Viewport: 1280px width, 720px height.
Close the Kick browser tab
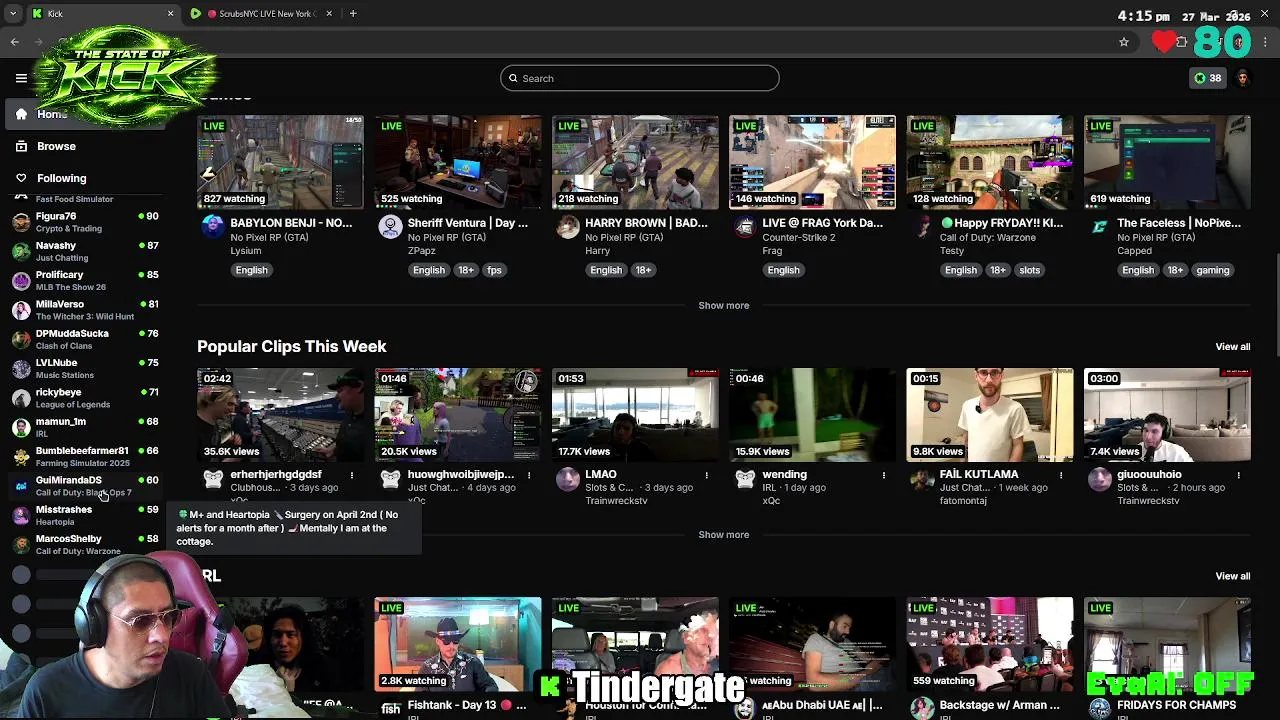pyautogui.click(x=170, y=14)
